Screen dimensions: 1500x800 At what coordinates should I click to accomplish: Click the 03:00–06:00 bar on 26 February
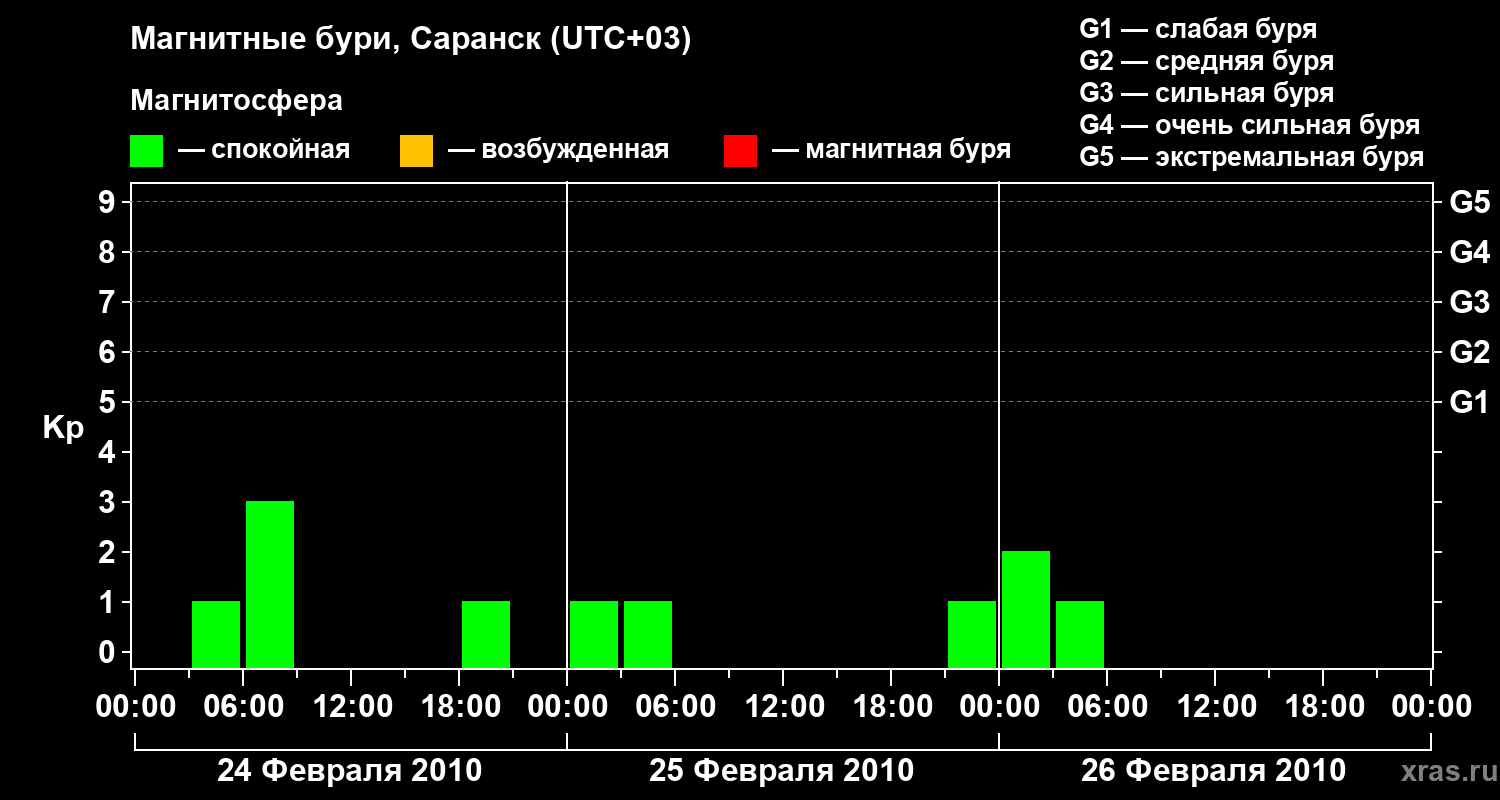tap(1080, 634)
